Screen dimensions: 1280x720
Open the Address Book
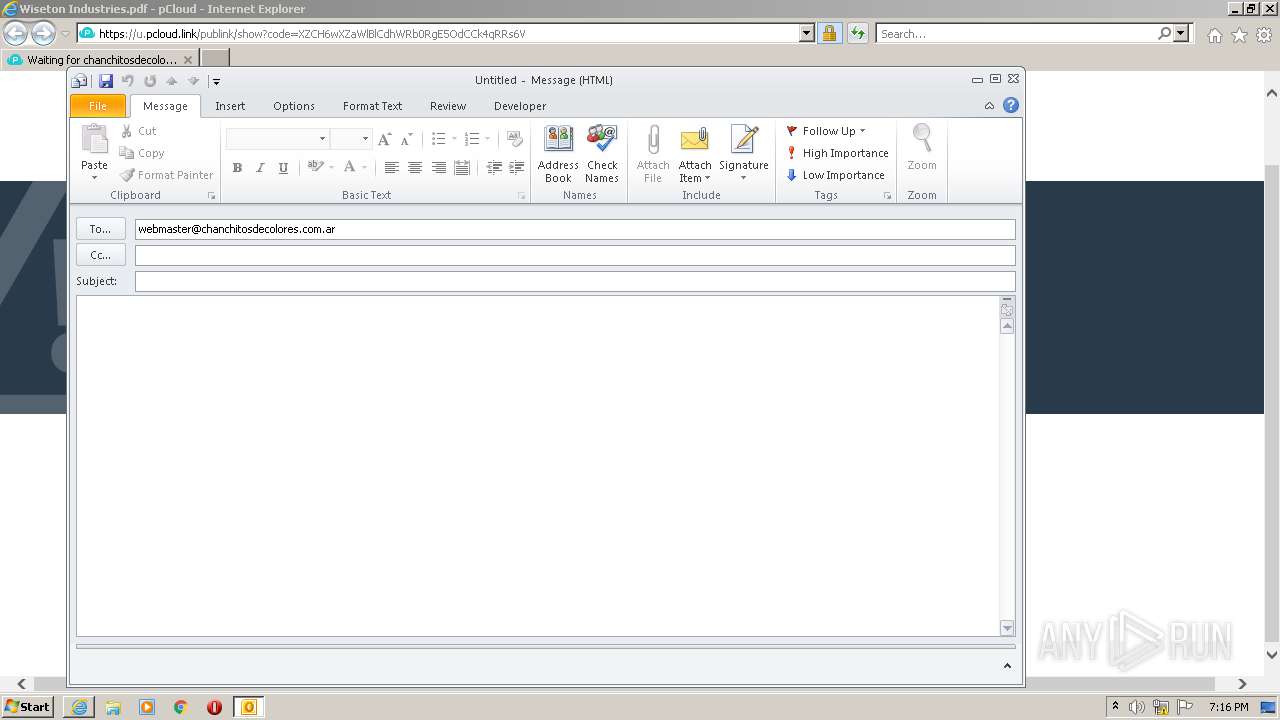[558, 154]
